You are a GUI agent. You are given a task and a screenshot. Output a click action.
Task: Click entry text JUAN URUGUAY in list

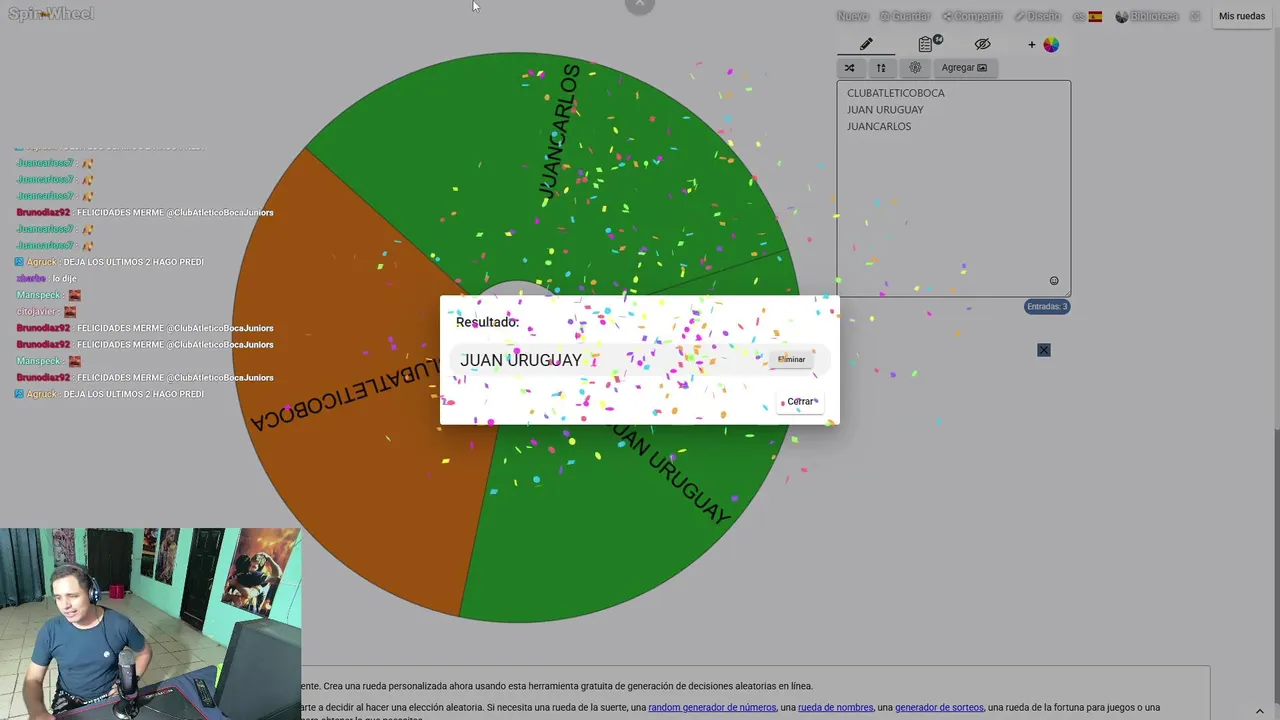[885, 110]
